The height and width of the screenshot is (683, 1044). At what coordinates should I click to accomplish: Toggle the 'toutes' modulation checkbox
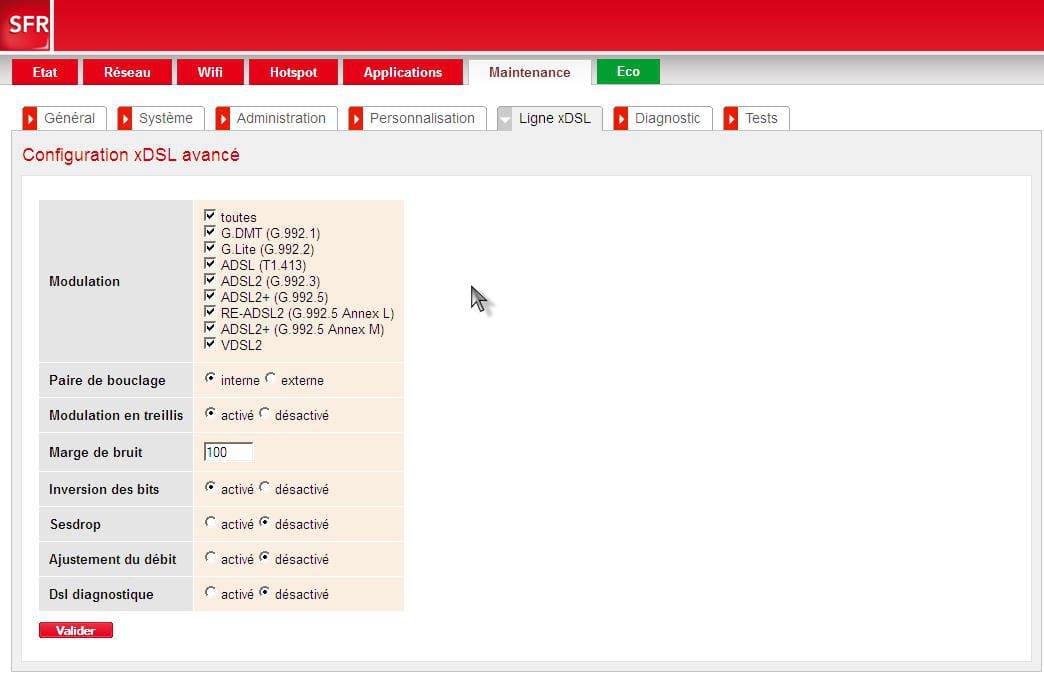pyautogui.click(x=210, y=215)
